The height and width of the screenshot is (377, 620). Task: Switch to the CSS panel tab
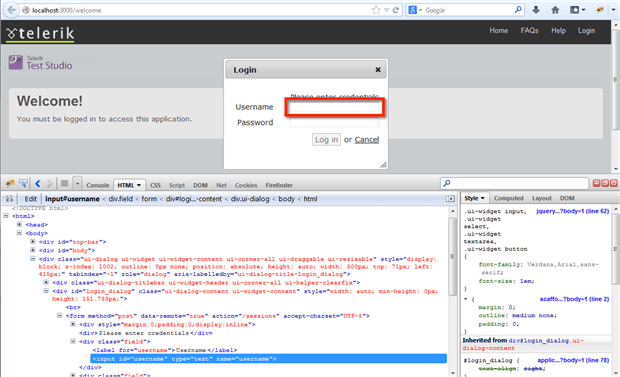(x=155, y=185)
